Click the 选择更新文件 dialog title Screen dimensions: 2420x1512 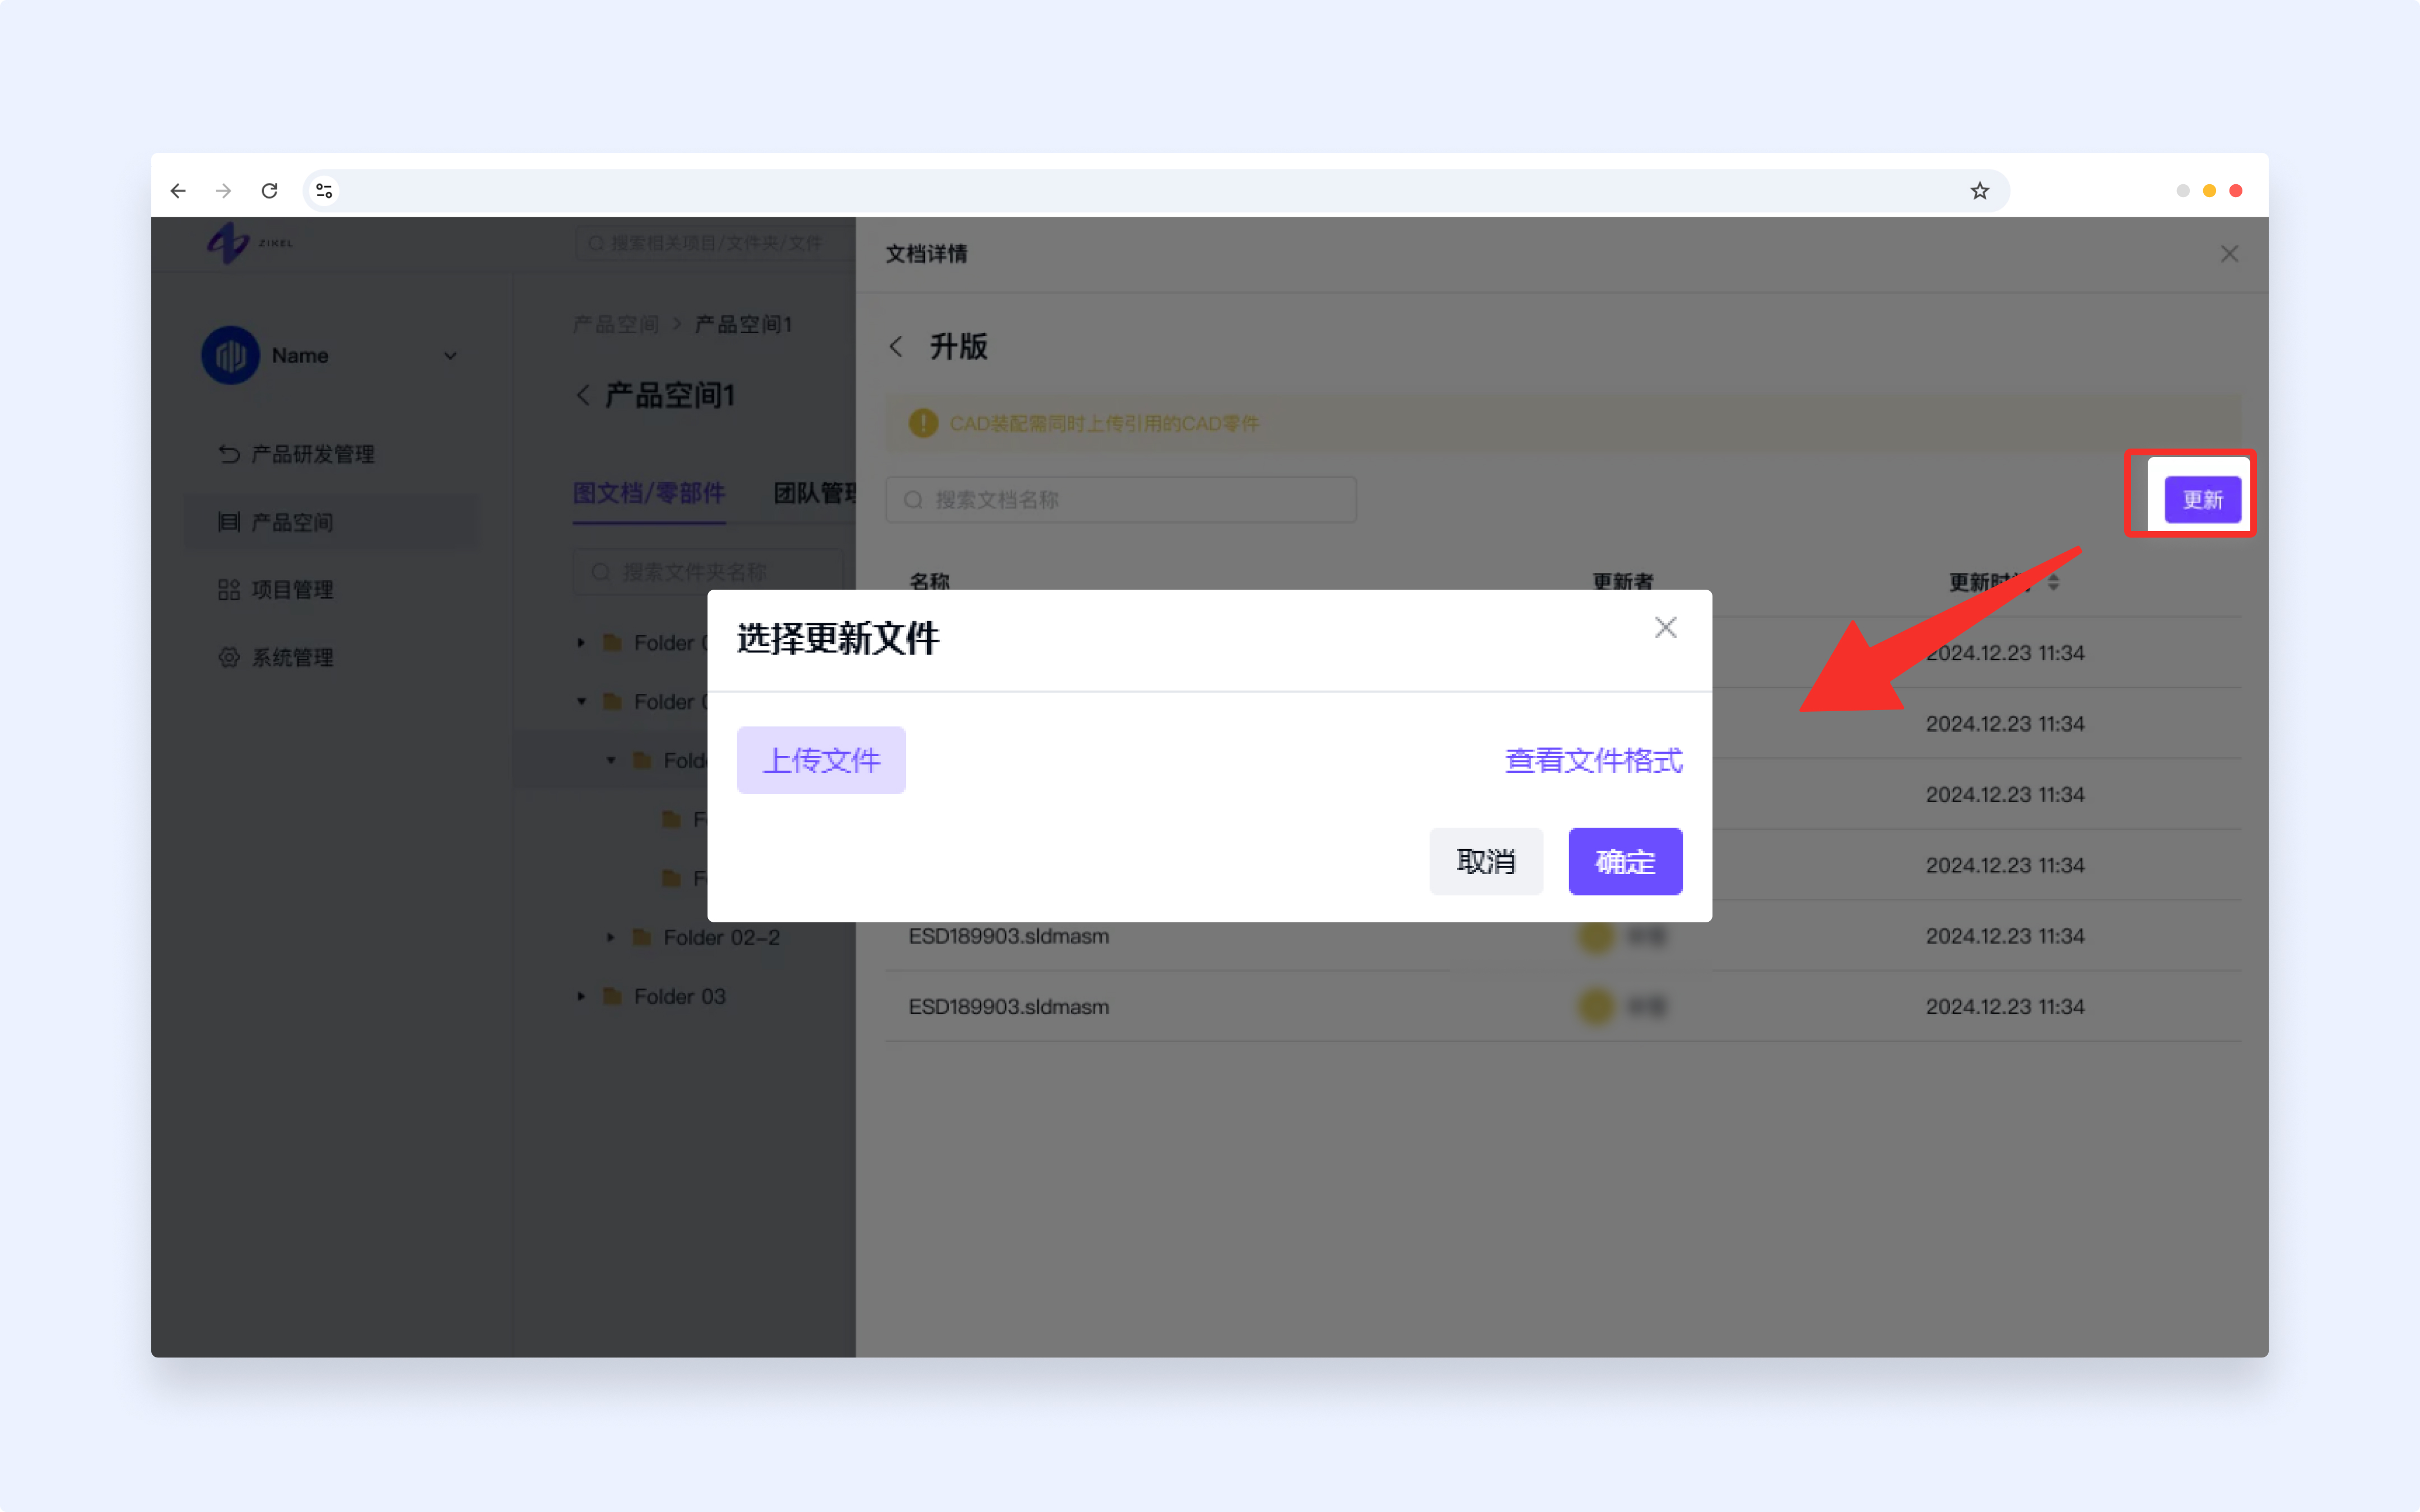[x=838, y=639]
